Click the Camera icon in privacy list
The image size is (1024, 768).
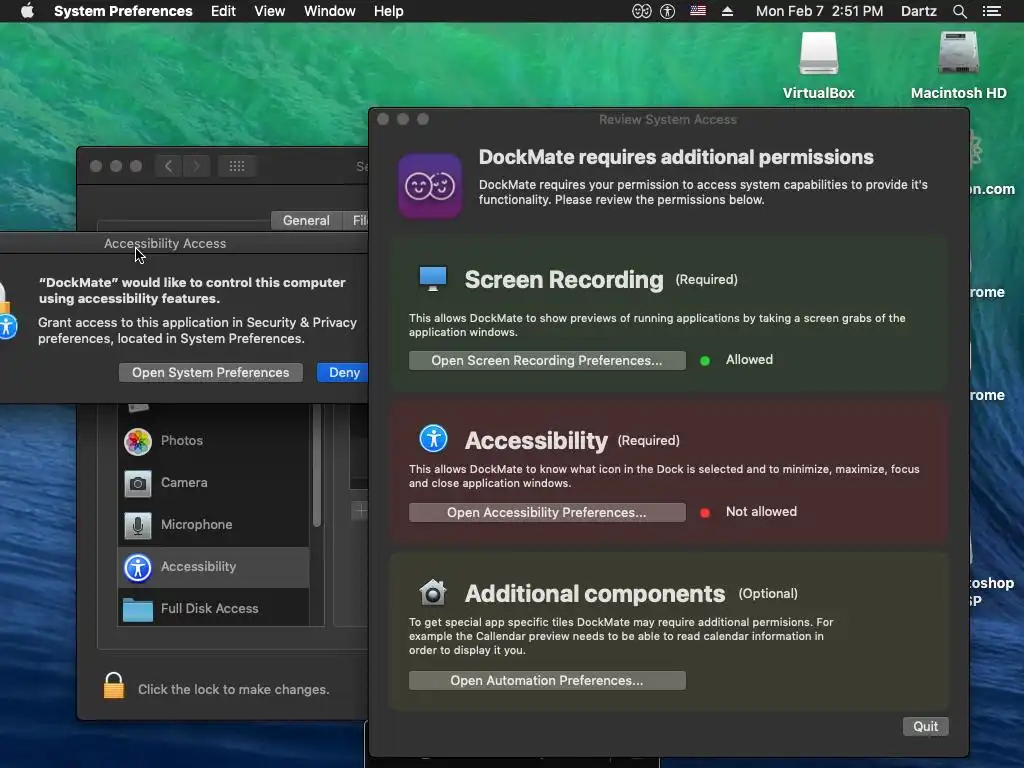(x=138, y=483)
